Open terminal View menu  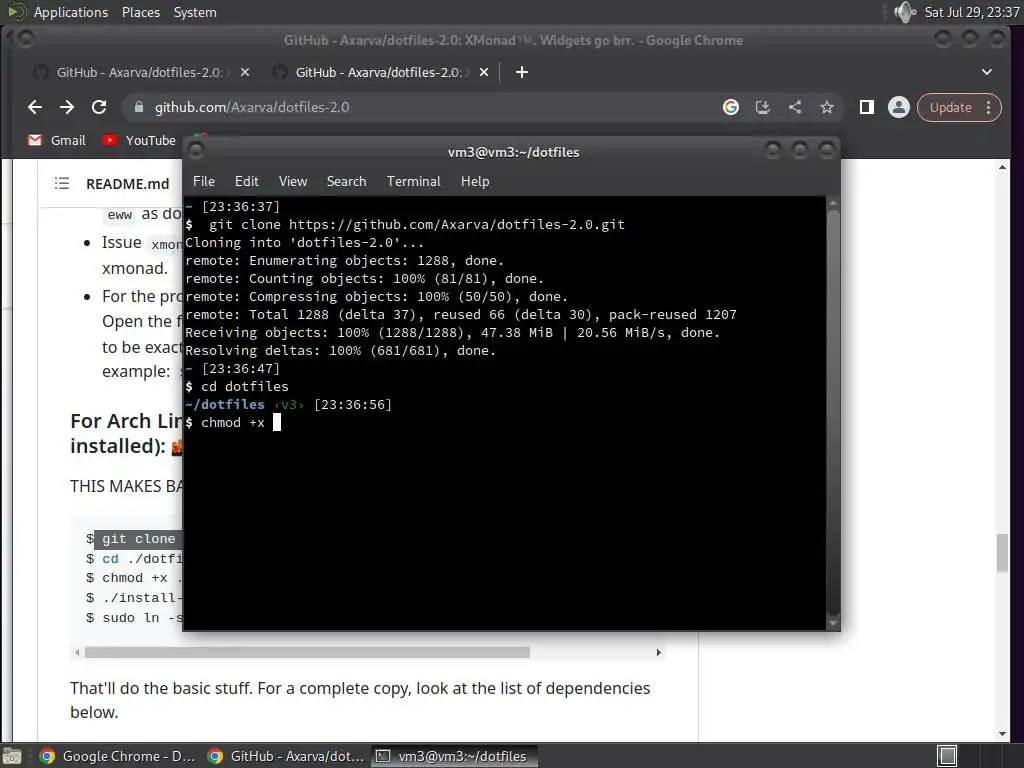point(293,182)
